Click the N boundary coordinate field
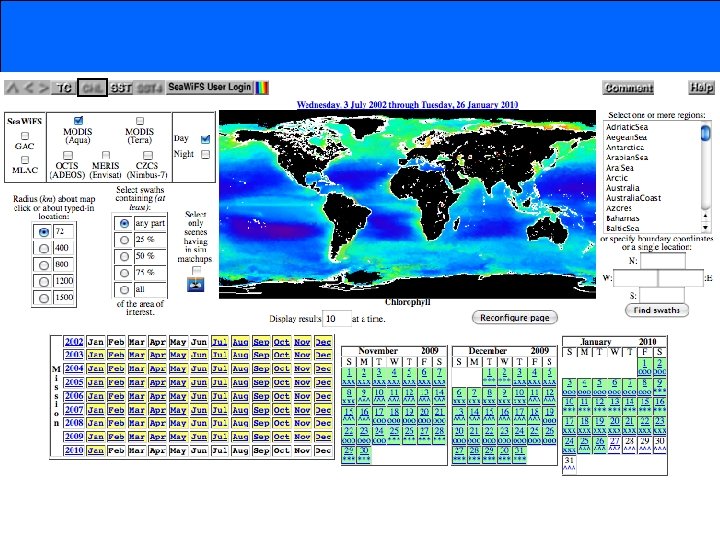 663,261
